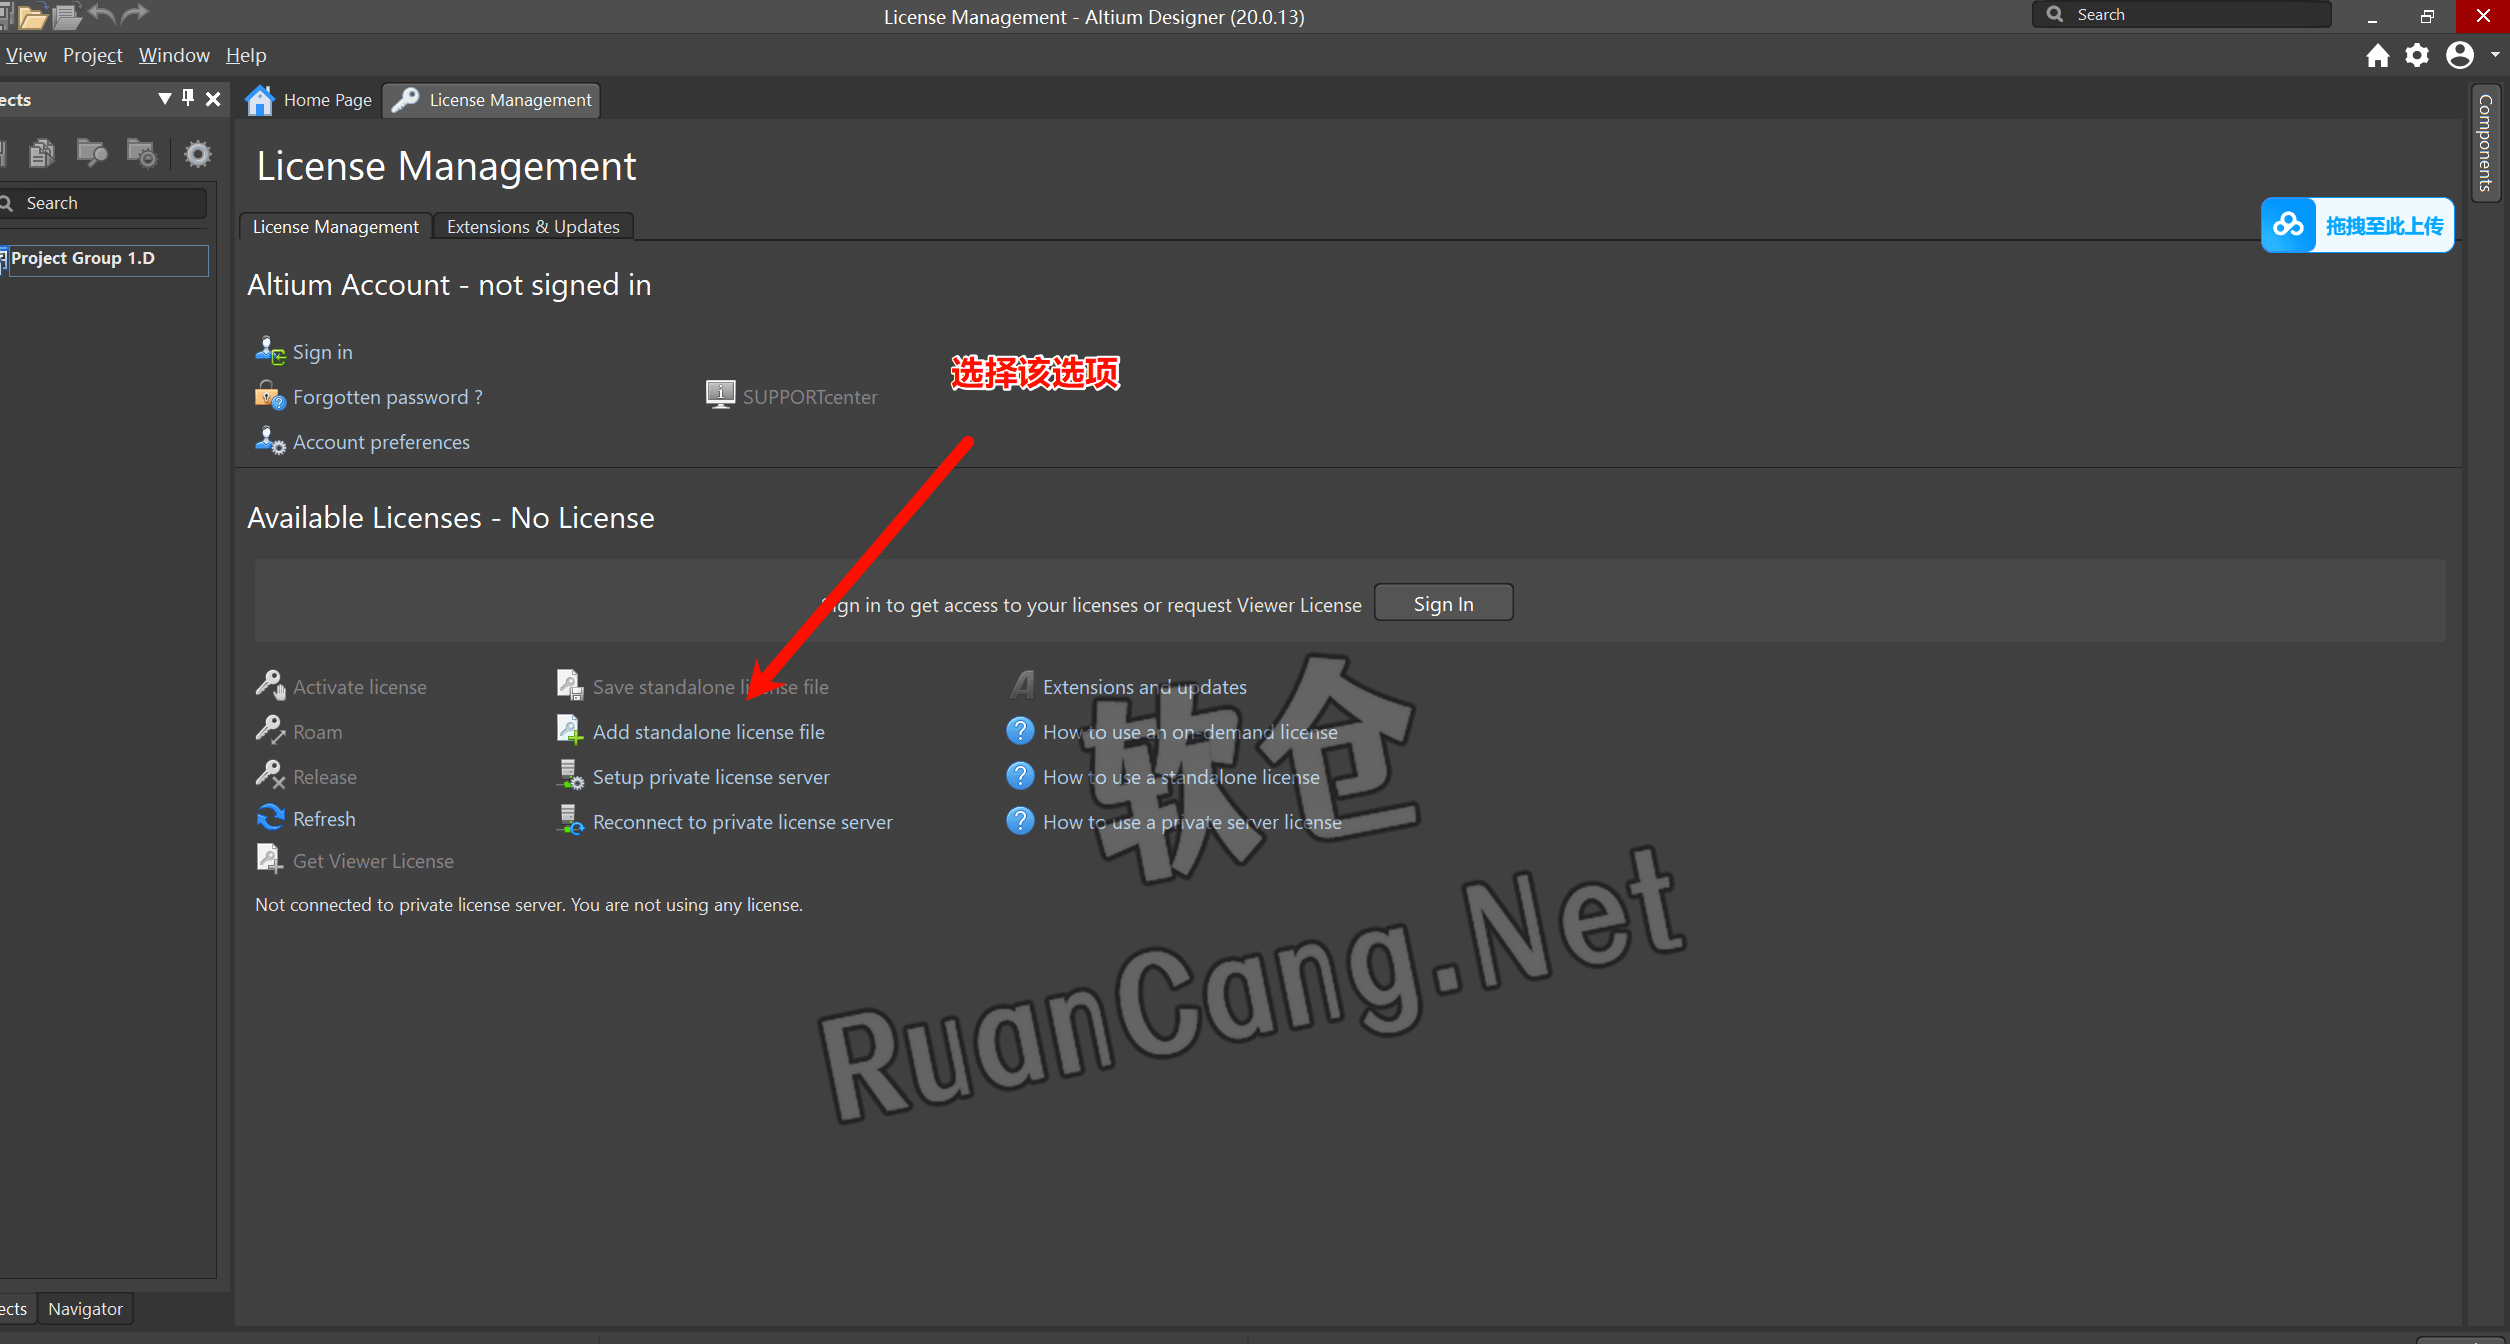2510x1344 pixels.
Task: Click the Redo arrow in the title bar
Action: coord(134,14)
